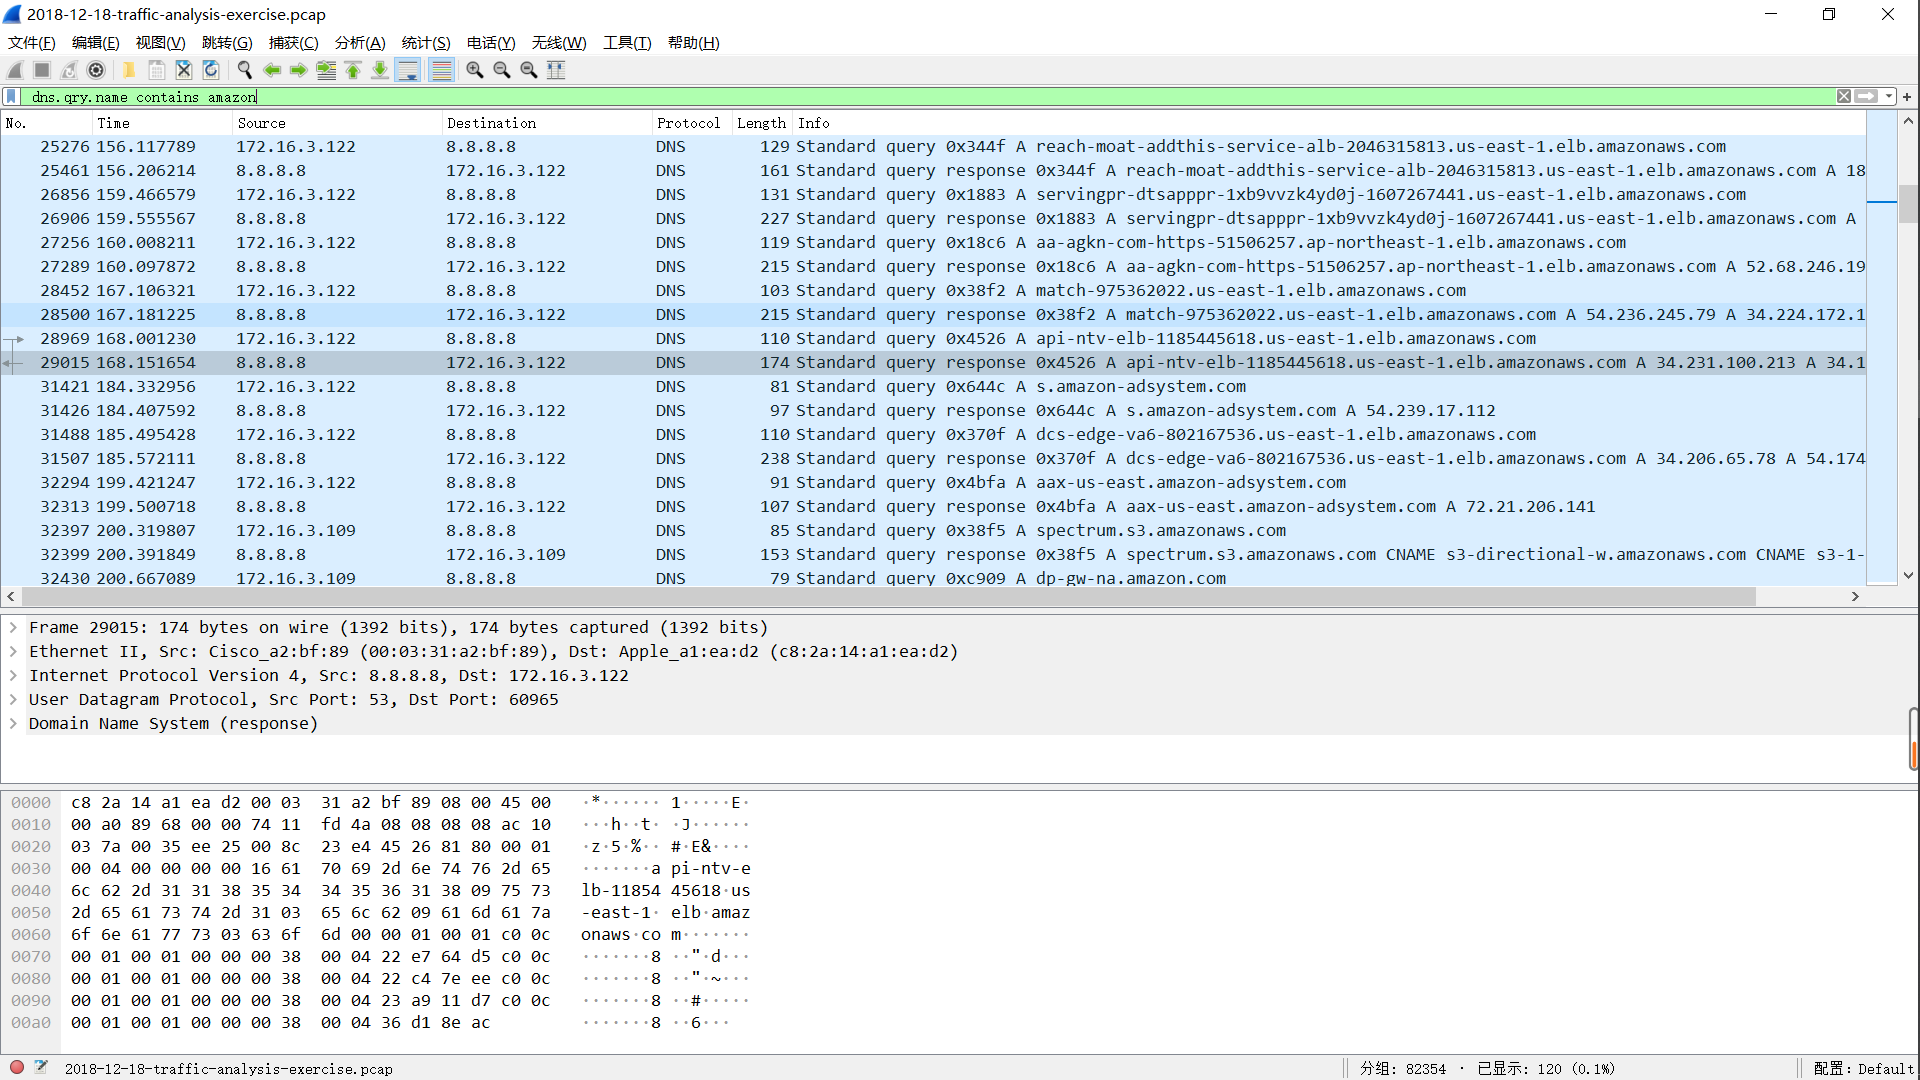This screenshot has width=1920, height=1080.
Task: Jump to last packet icon
Action: point(380,70)
